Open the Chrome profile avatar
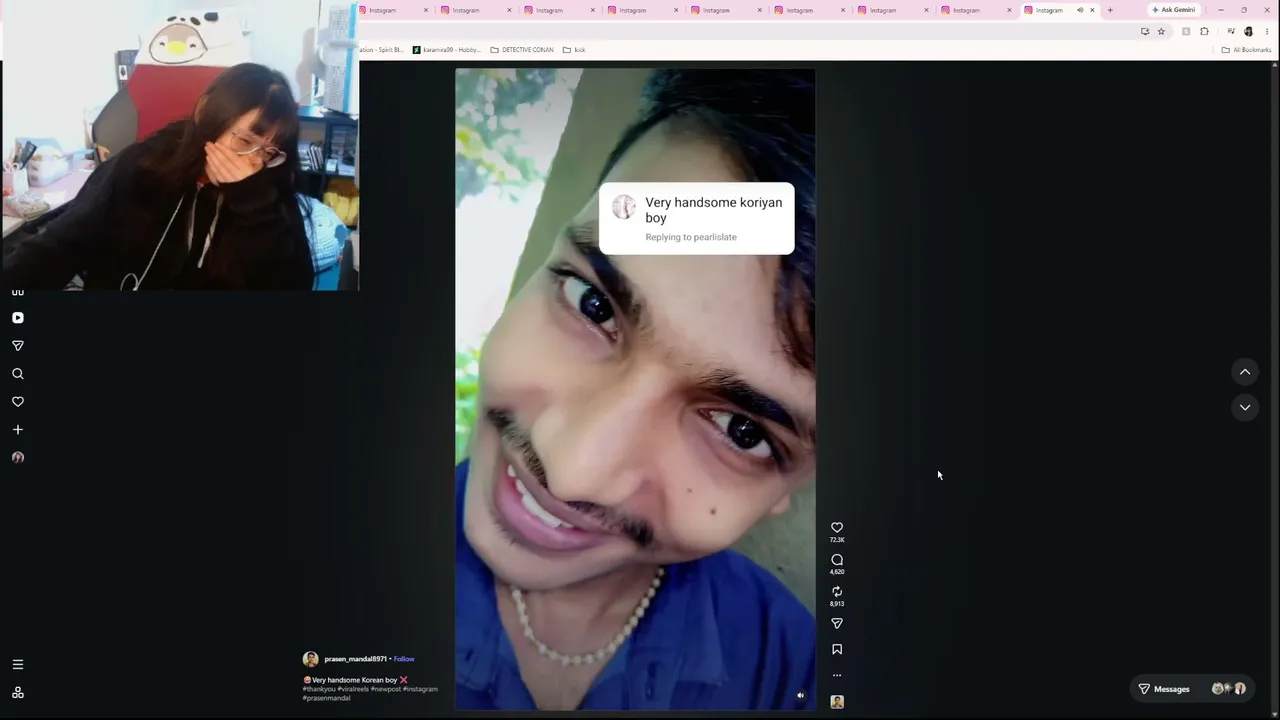The height and width of the screenshot is (720, 1280). click(x=1248, y=31)
